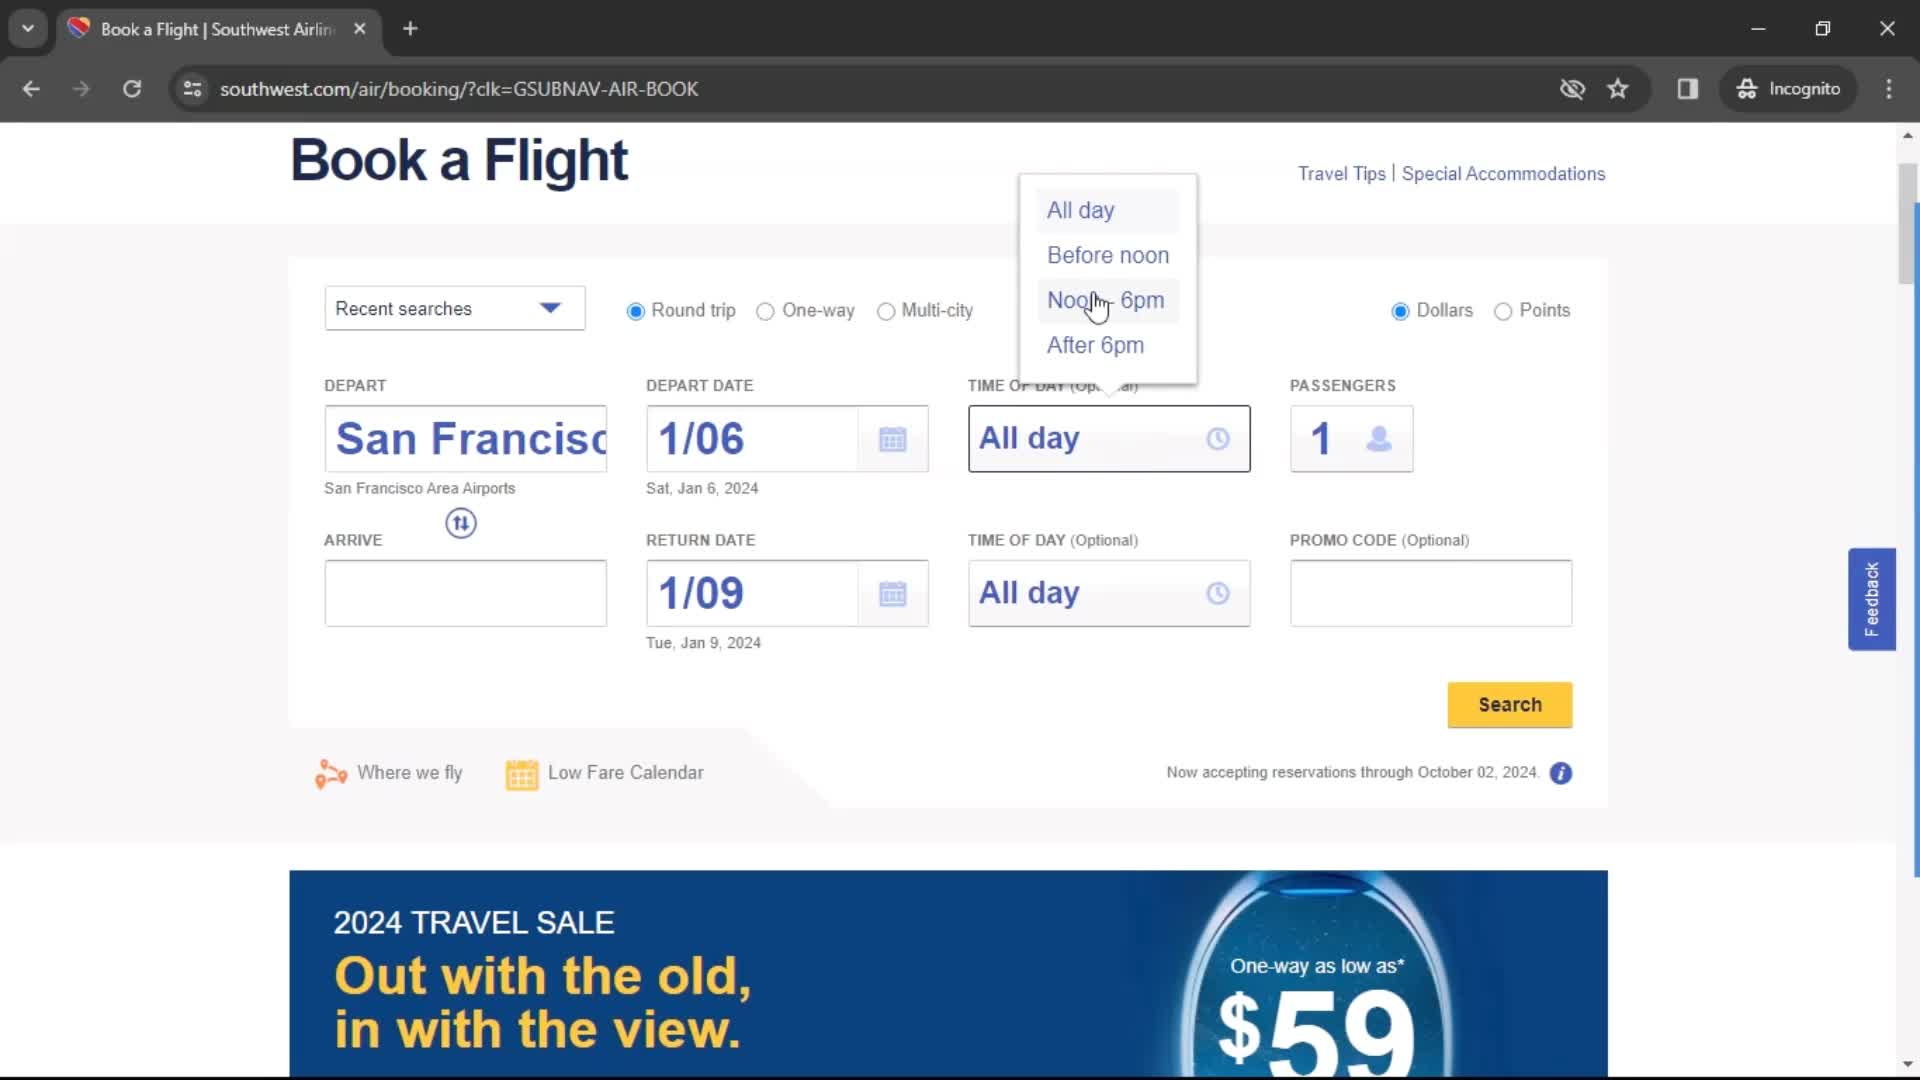Click the calendar icon for depart date
The image size is (1920, 1080).
[894, 438]
